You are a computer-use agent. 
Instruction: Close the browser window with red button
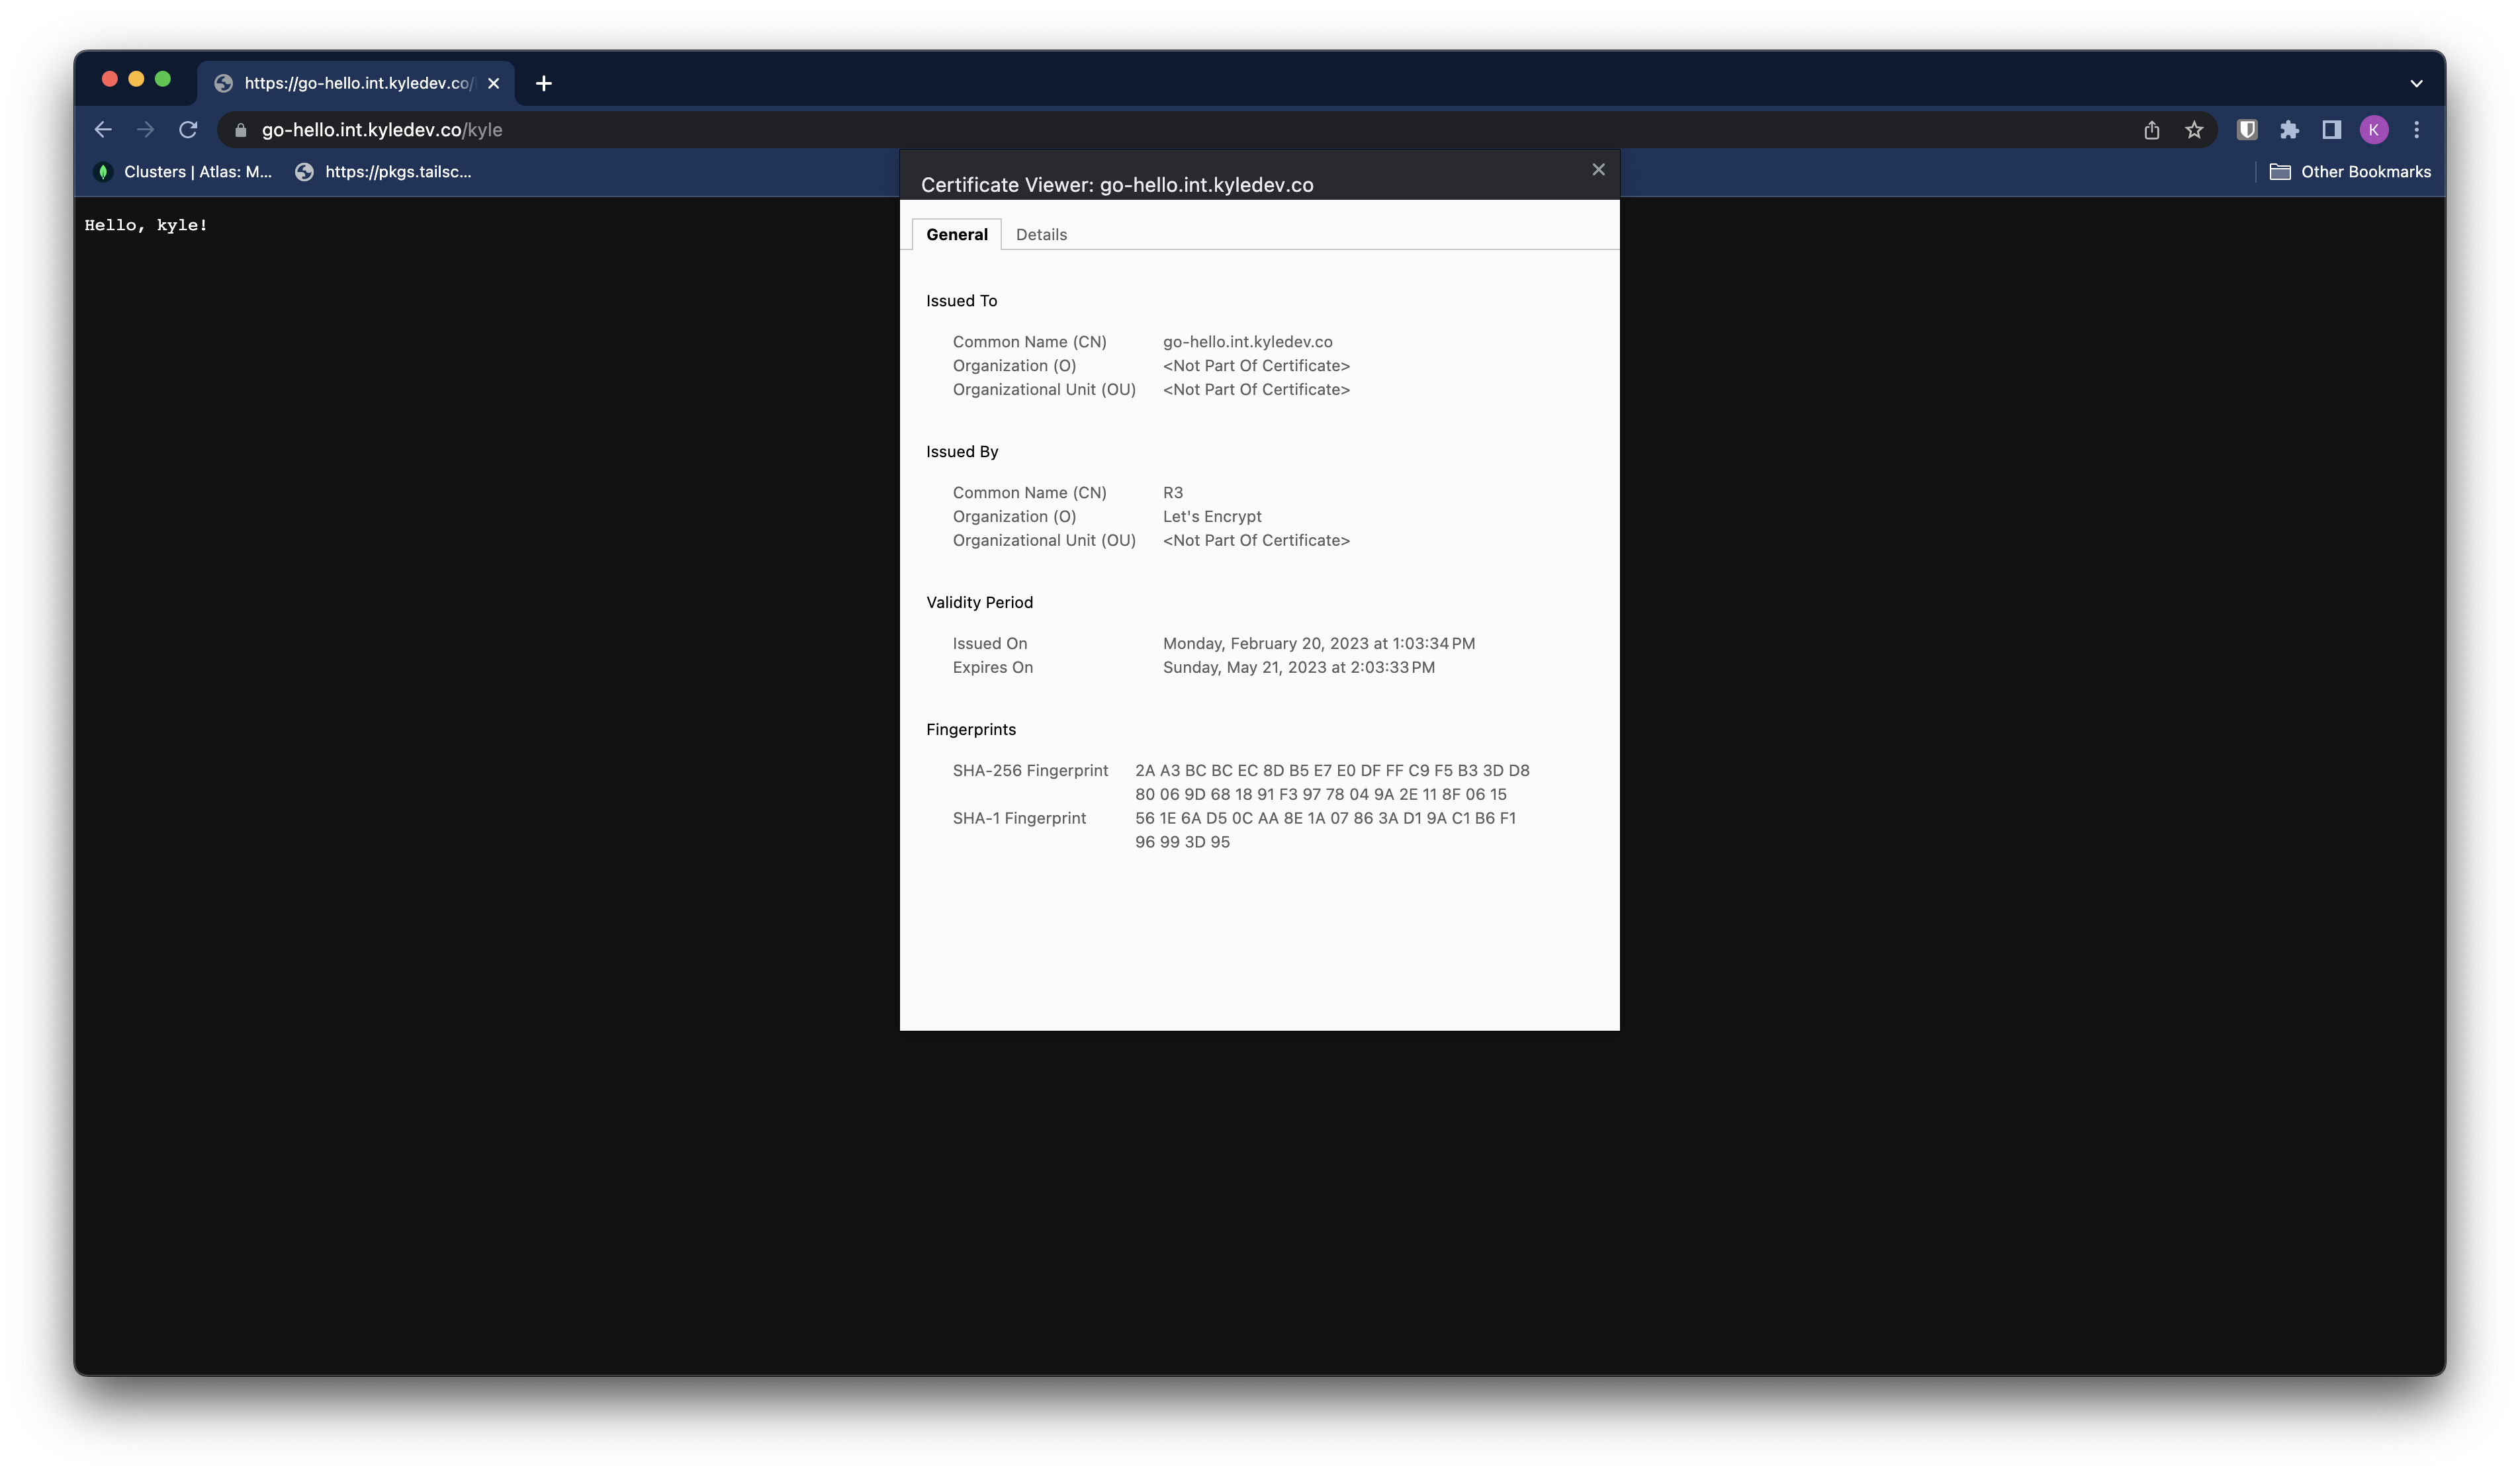pyautogui.click(x=110, y=79)
